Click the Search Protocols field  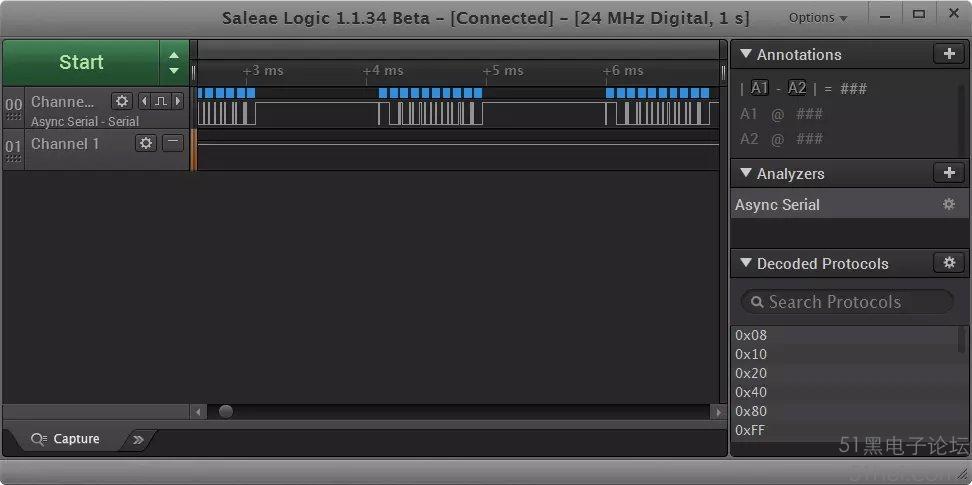point(847,302)
